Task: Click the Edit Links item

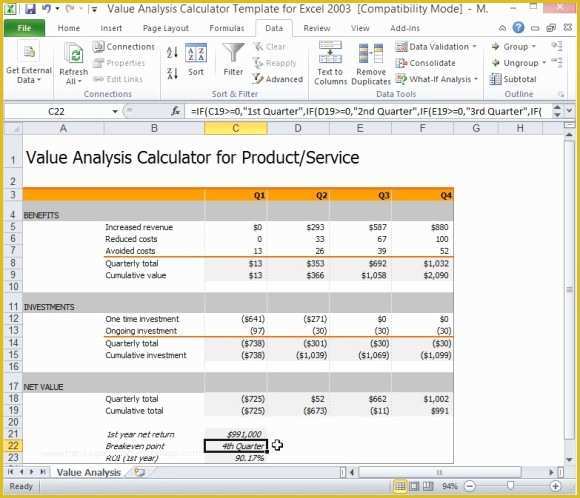Action: pos(118,79)
